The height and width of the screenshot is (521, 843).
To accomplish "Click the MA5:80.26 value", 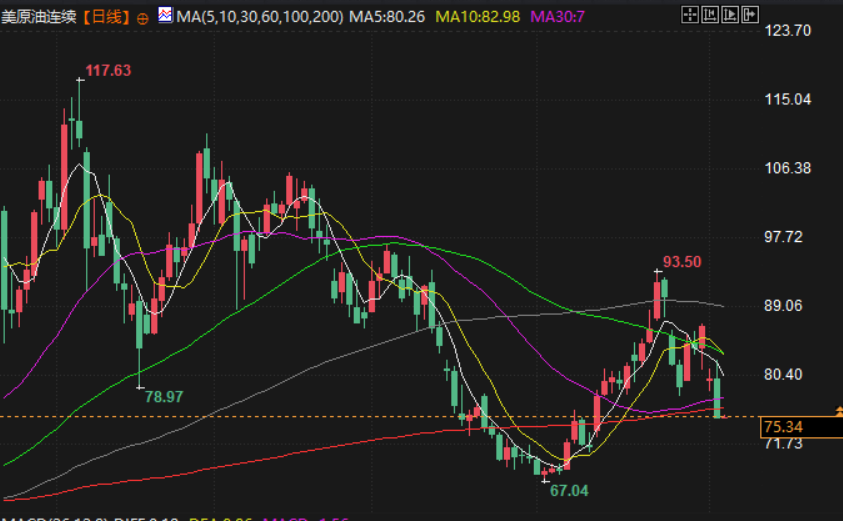I will [x=387, y=17].
